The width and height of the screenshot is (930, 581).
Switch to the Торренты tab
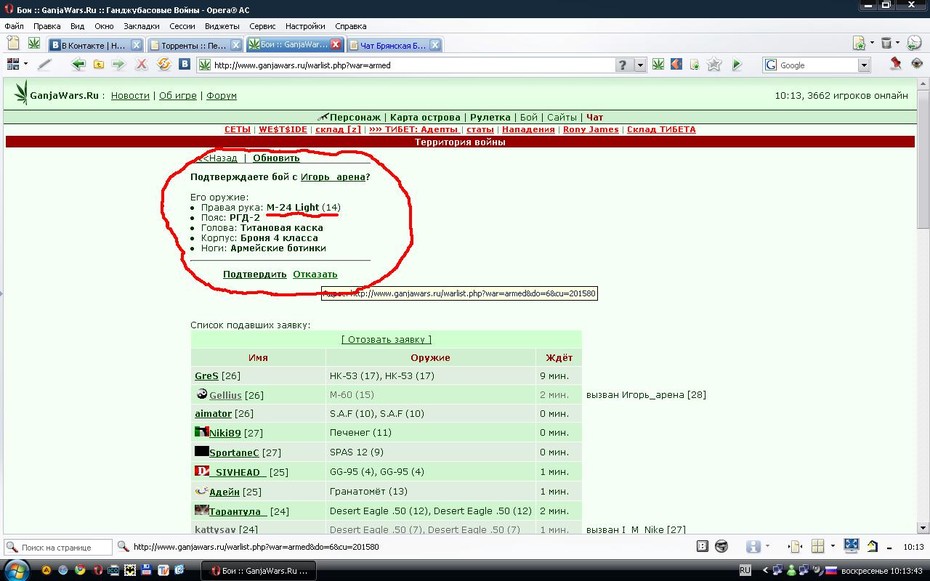(x=195, y=45)
